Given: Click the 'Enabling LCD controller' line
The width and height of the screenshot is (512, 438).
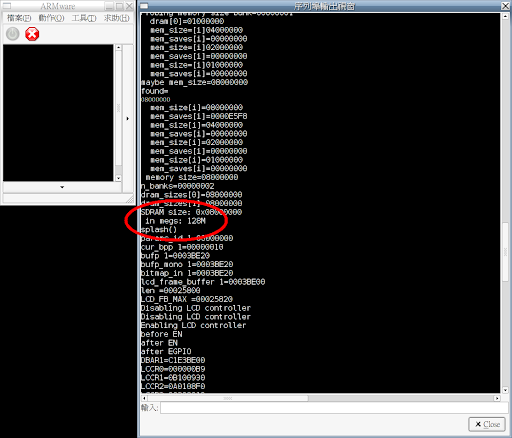Looking at the screenshot, I should (x=193, y=325).
